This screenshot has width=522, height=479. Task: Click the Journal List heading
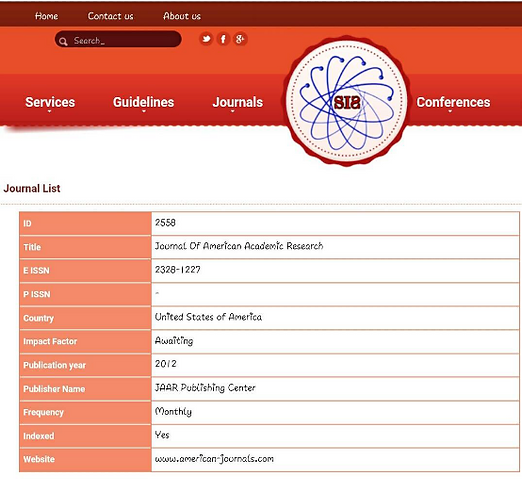pos(32,188)
